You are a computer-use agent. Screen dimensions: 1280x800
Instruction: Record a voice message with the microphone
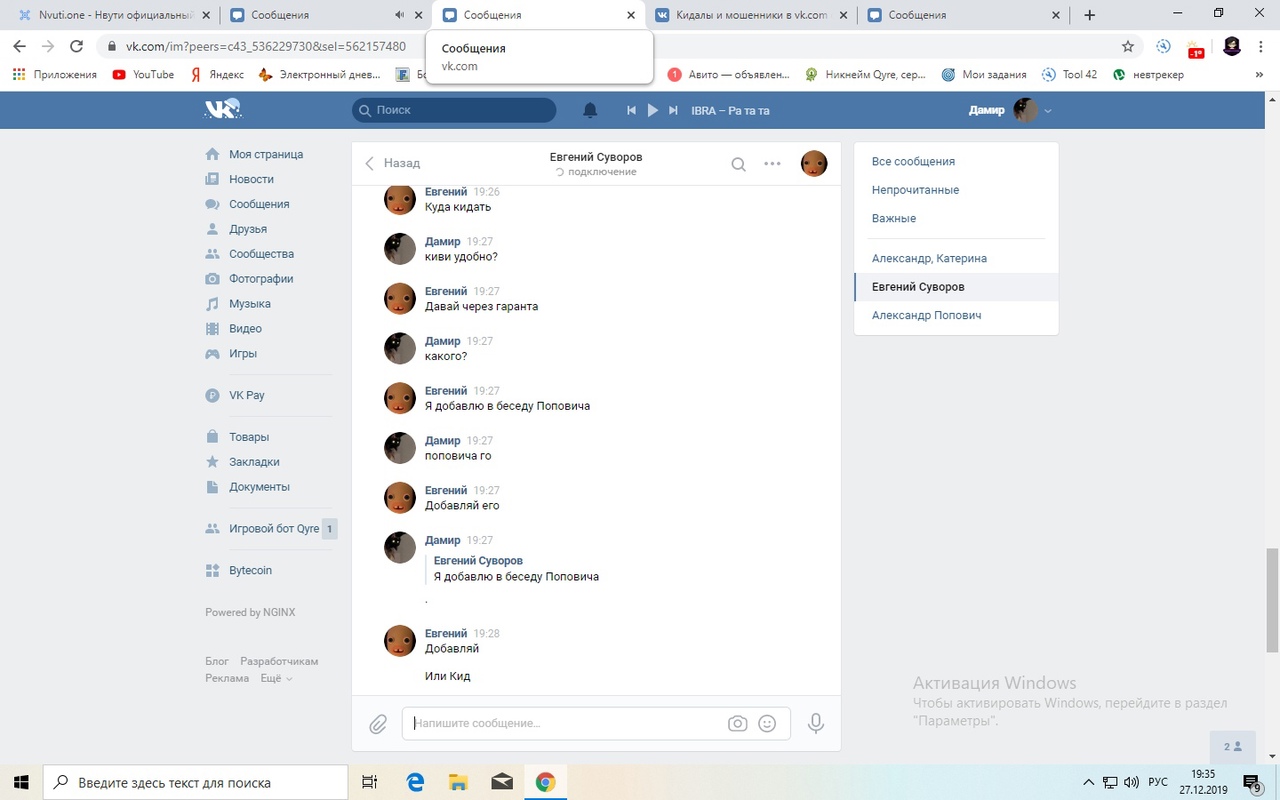tap(816, 723)
